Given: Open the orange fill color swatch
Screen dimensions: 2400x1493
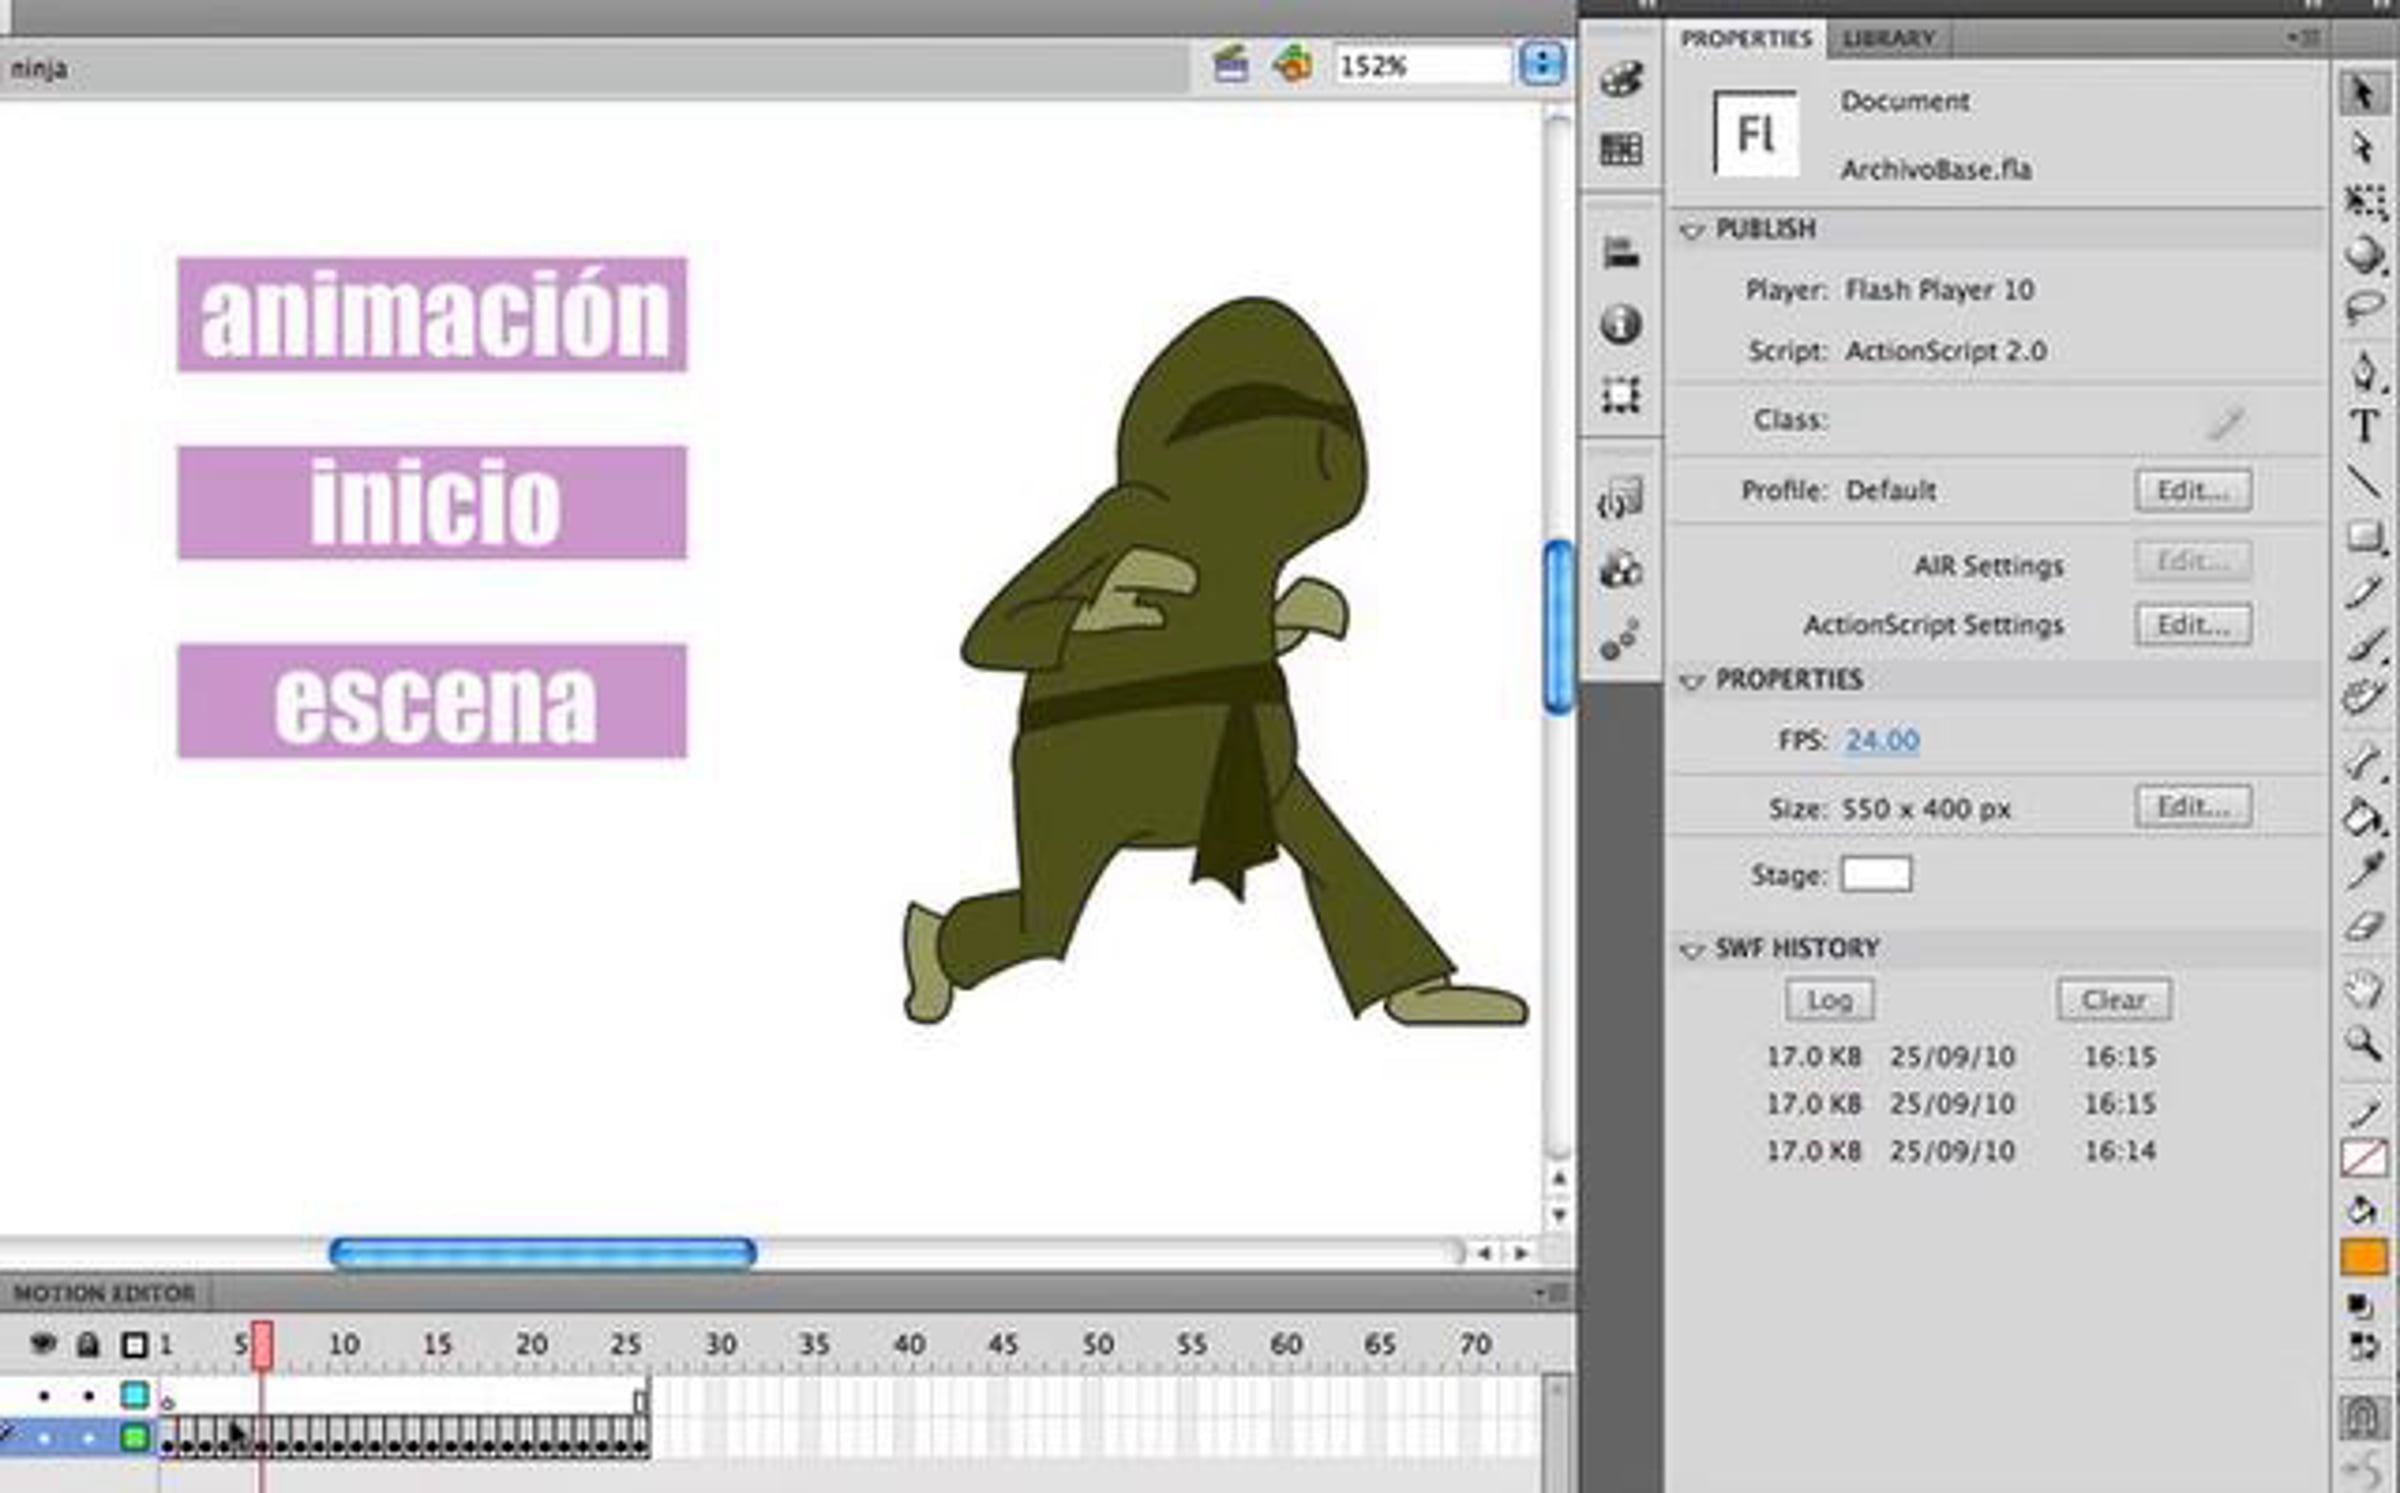Looking at the screenshot, I should [x=2364, y=1259].
